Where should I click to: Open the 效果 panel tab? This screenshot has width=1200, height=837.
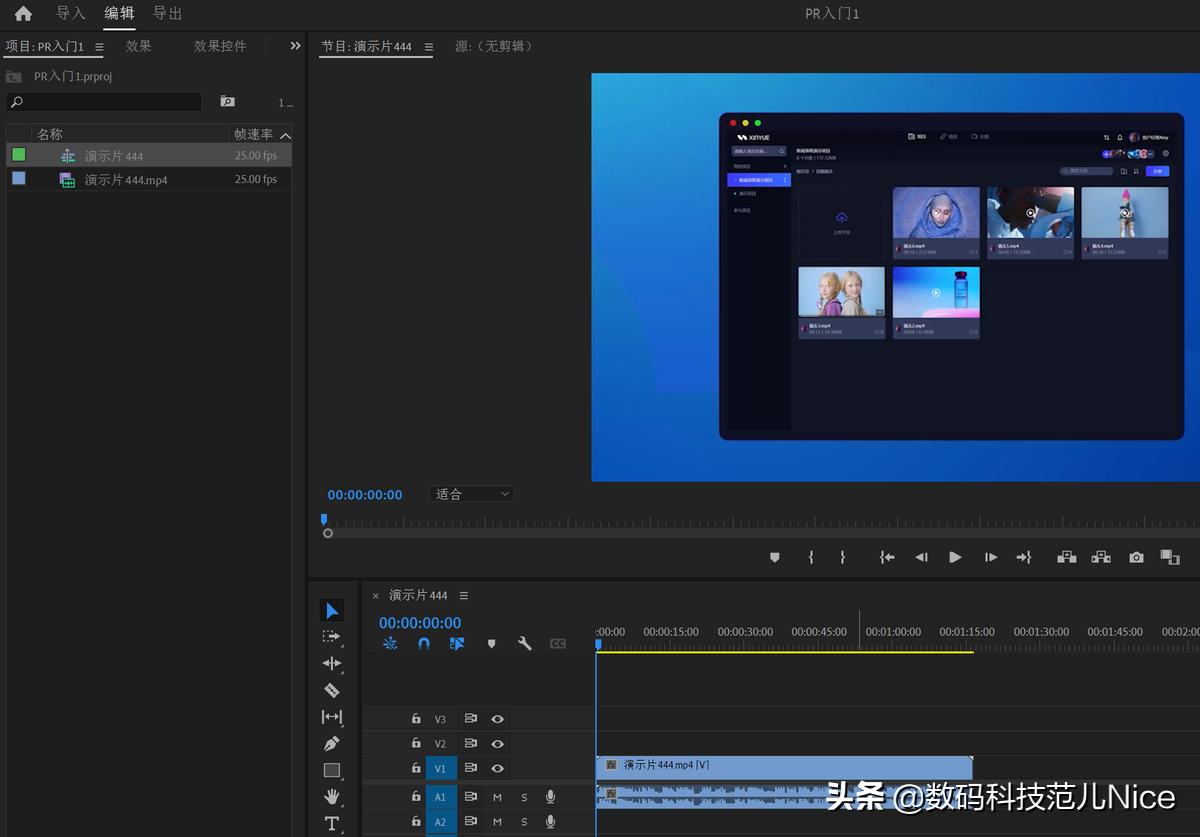coord(138,45)
